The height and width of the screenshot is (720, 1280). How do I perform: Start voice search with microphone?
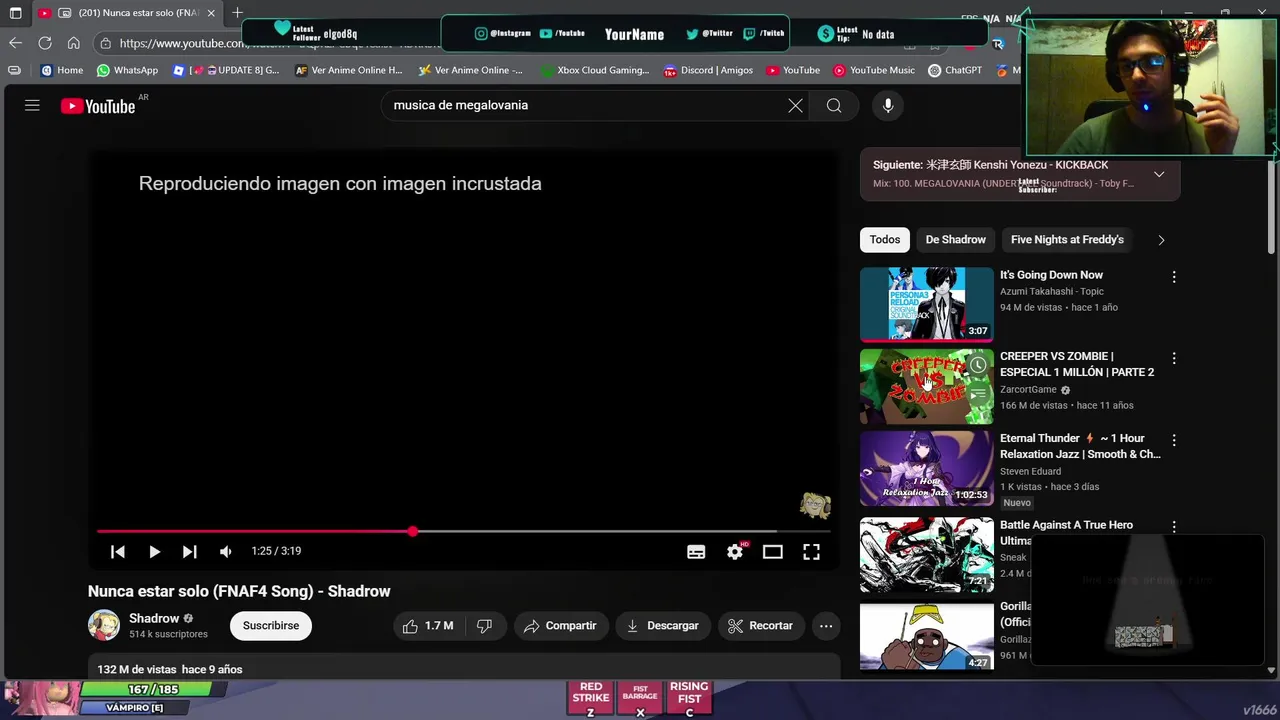887,105
